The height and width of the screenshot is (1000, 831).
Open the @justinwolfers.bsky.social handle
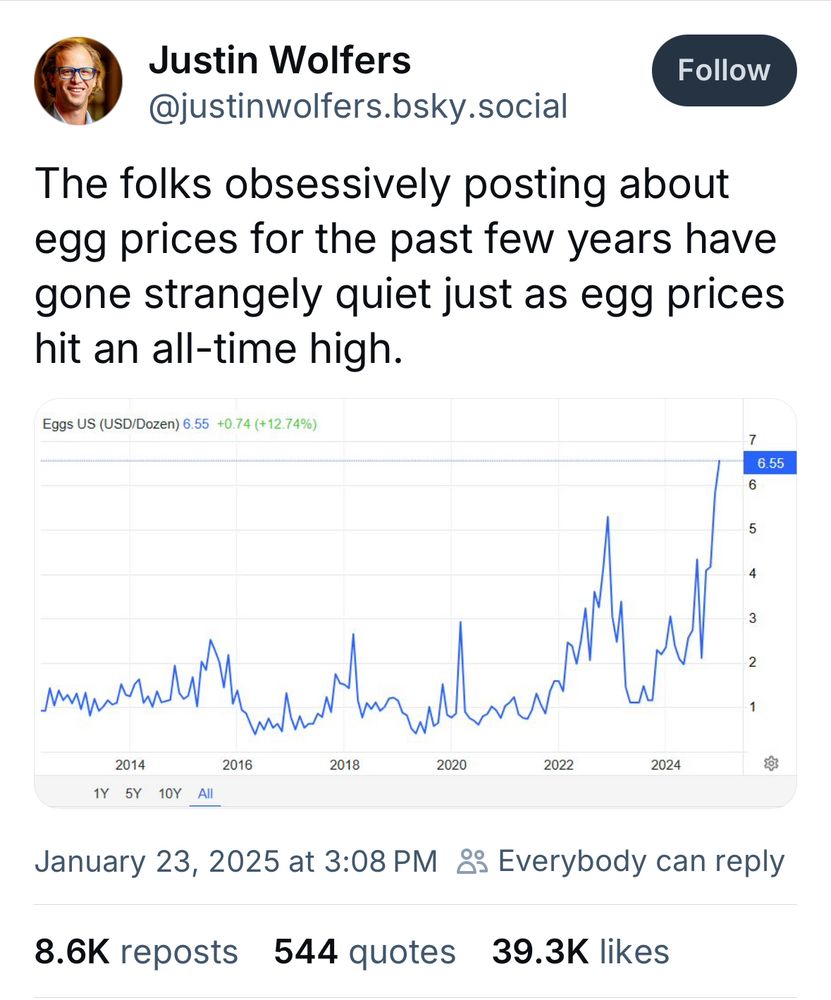click(358, 106)
